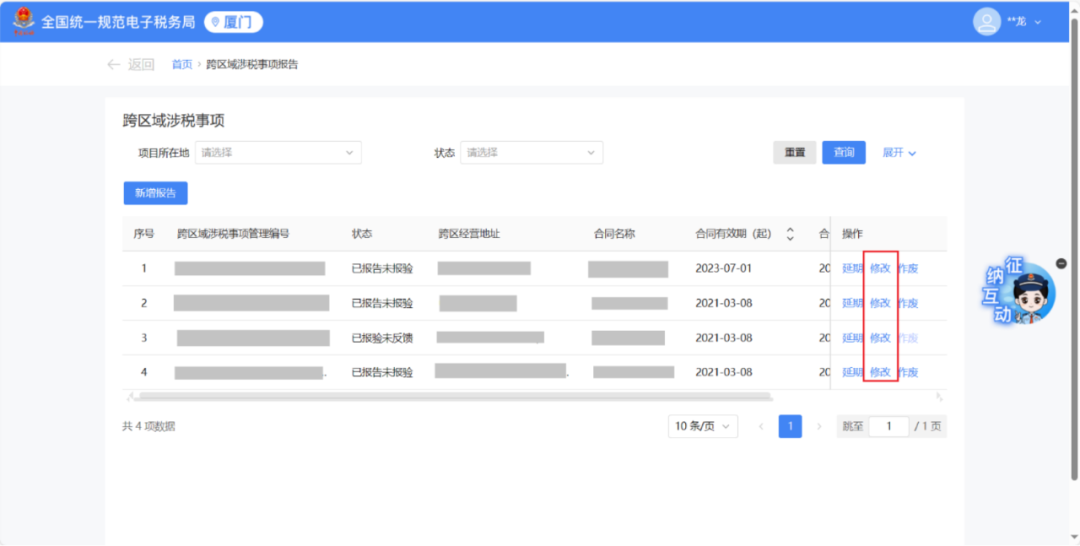Click 延期 in row 3
This screenshot has width=1080, height=546.
pos(853,338)
